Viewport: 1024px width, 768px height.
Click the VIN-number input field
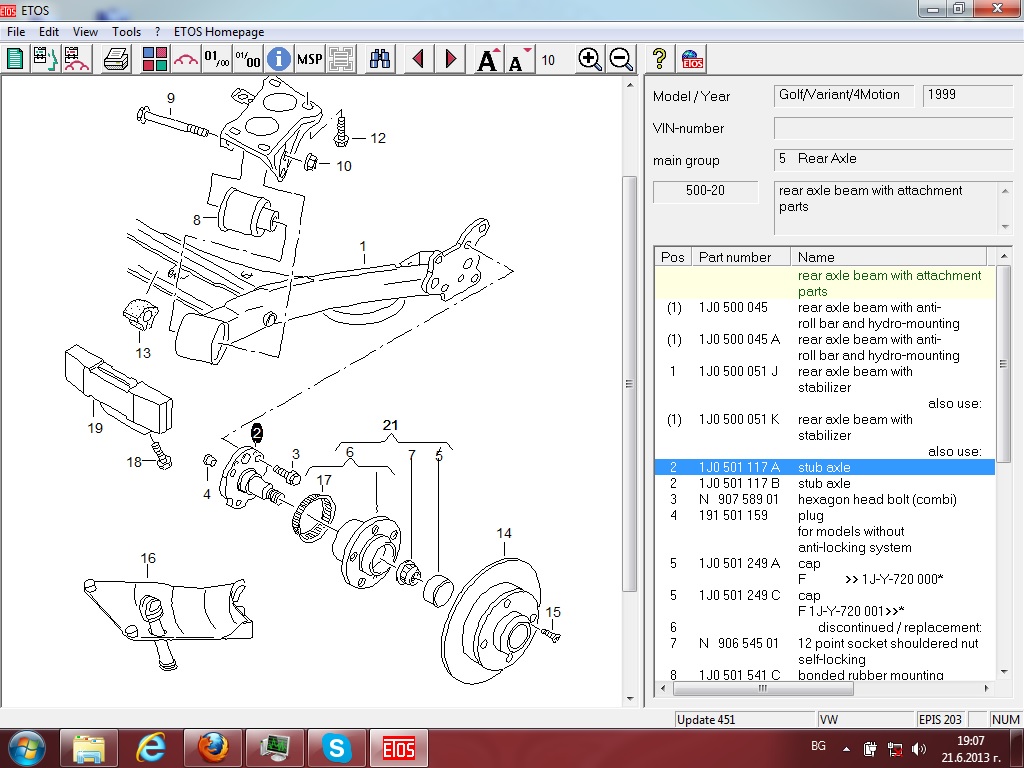click(892, 128)
